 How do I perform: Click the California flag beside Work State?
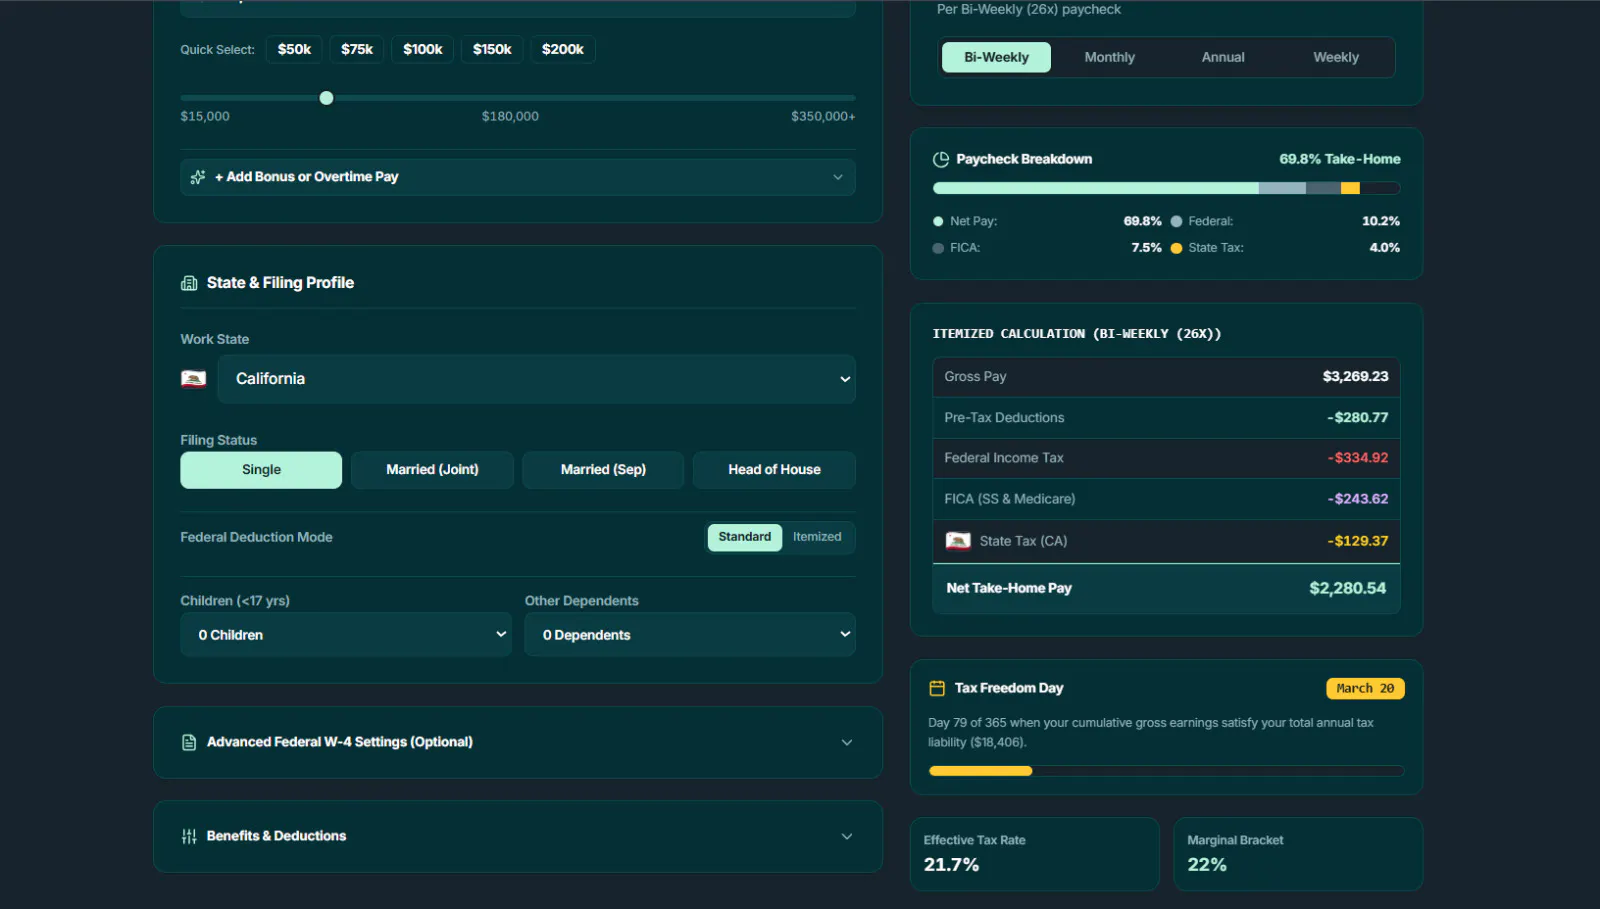coord(193,379)
